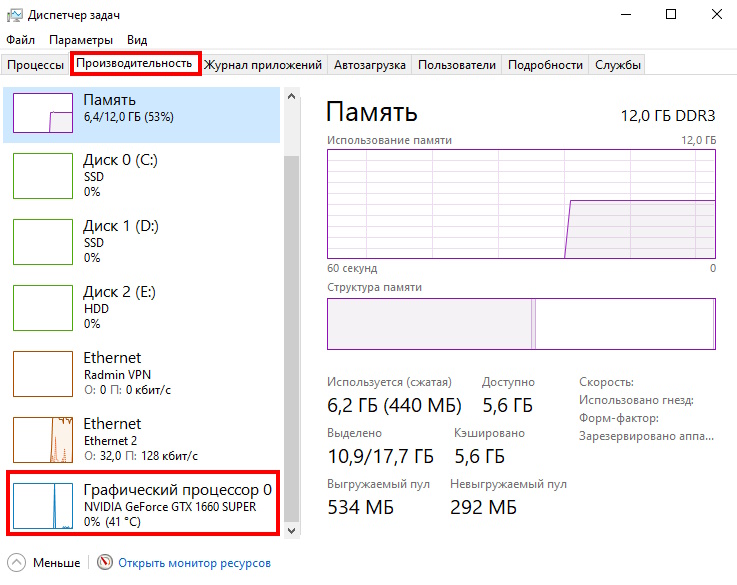The height and width of the screenshot is (585, 737).
Task: Select the Память 6,4/12,0 ГБ (53%) text
Action: pos(128,108)
